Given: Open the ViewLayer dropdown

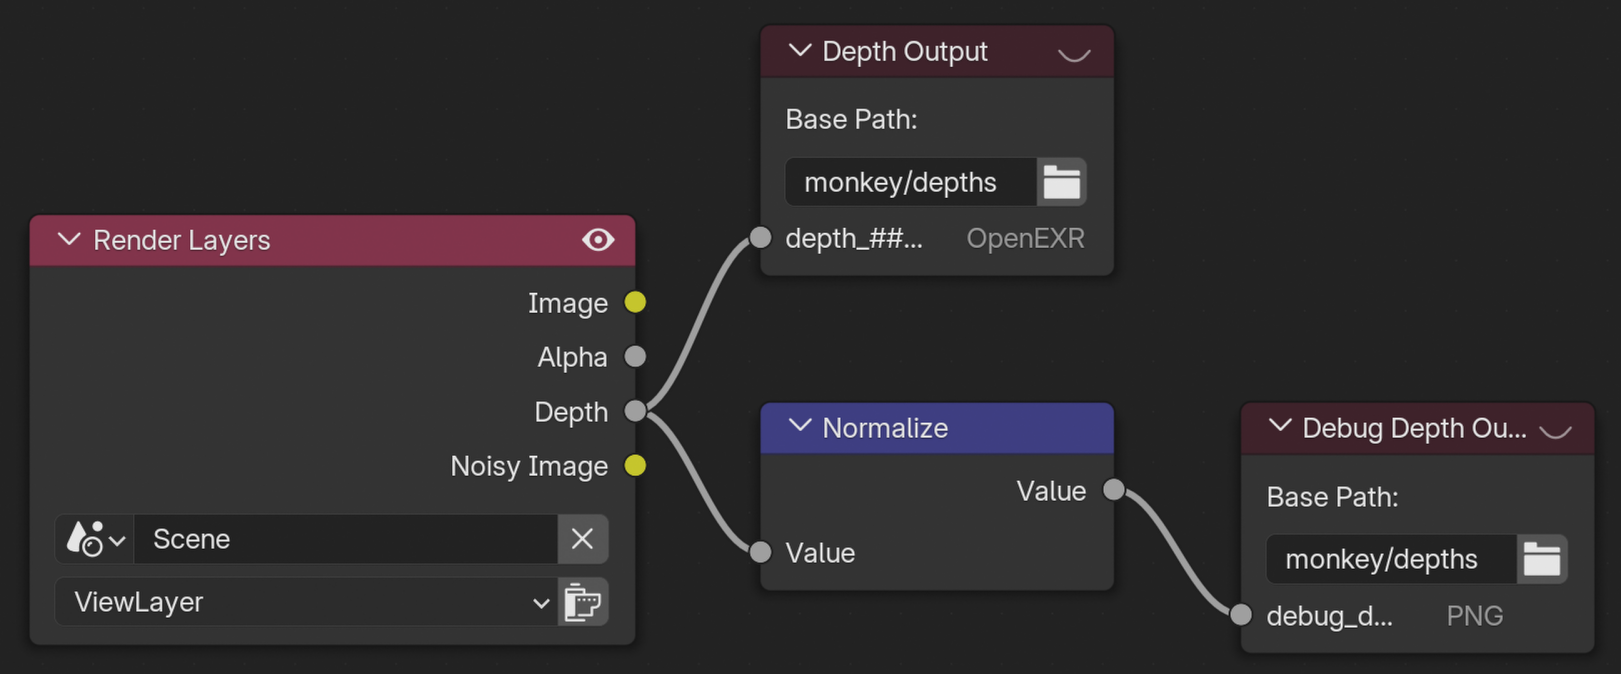Looking at the screenshot, I should coord(305,602).
